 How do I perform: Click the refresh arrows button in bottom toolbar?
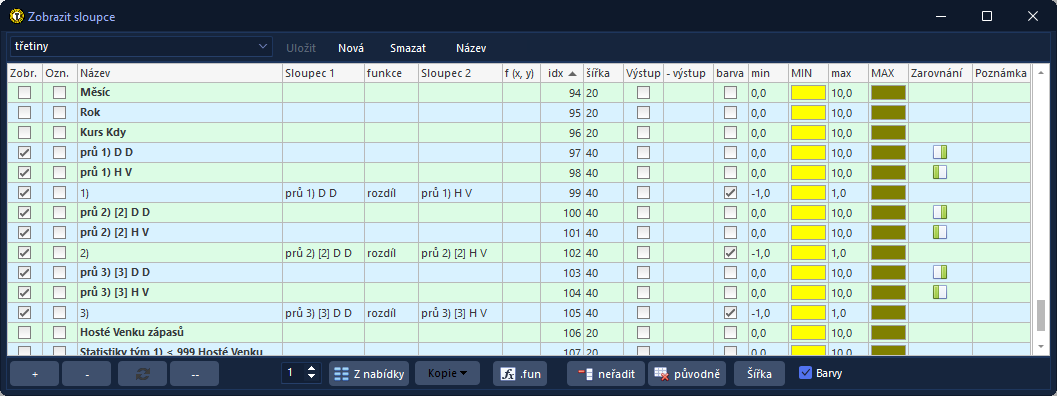(142, 373)
